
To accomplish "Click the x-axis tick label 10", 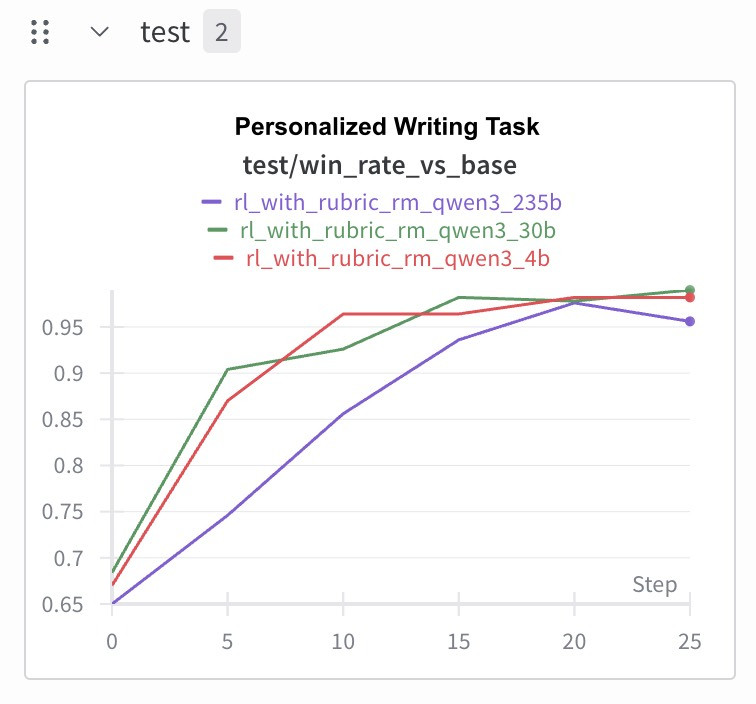I will click(x=343, y=642).
